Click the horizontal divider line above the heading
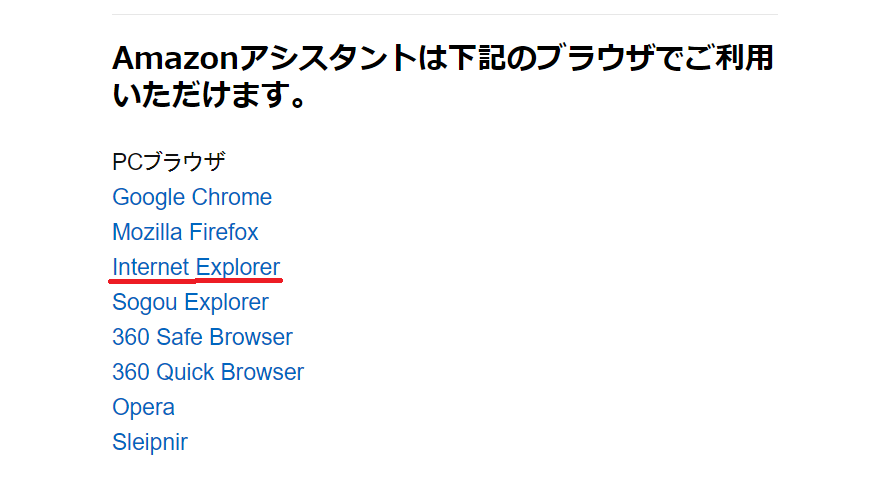893x493 pixels. click(445, 15)
